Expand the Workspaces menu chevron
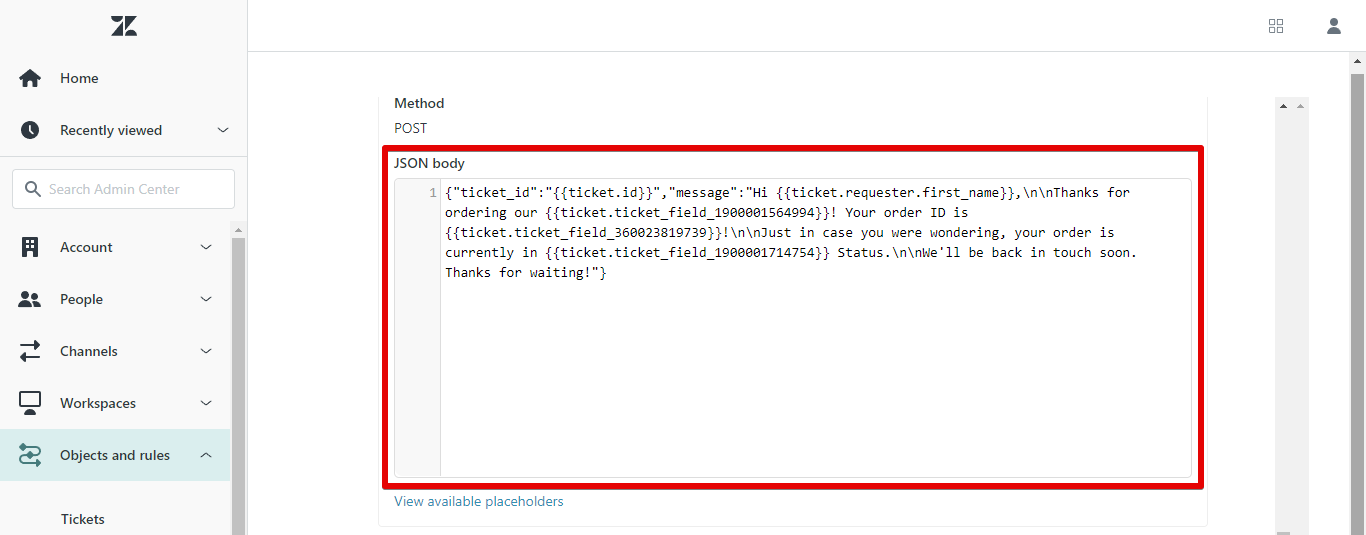1366x535 pixels. coord(206,403)
